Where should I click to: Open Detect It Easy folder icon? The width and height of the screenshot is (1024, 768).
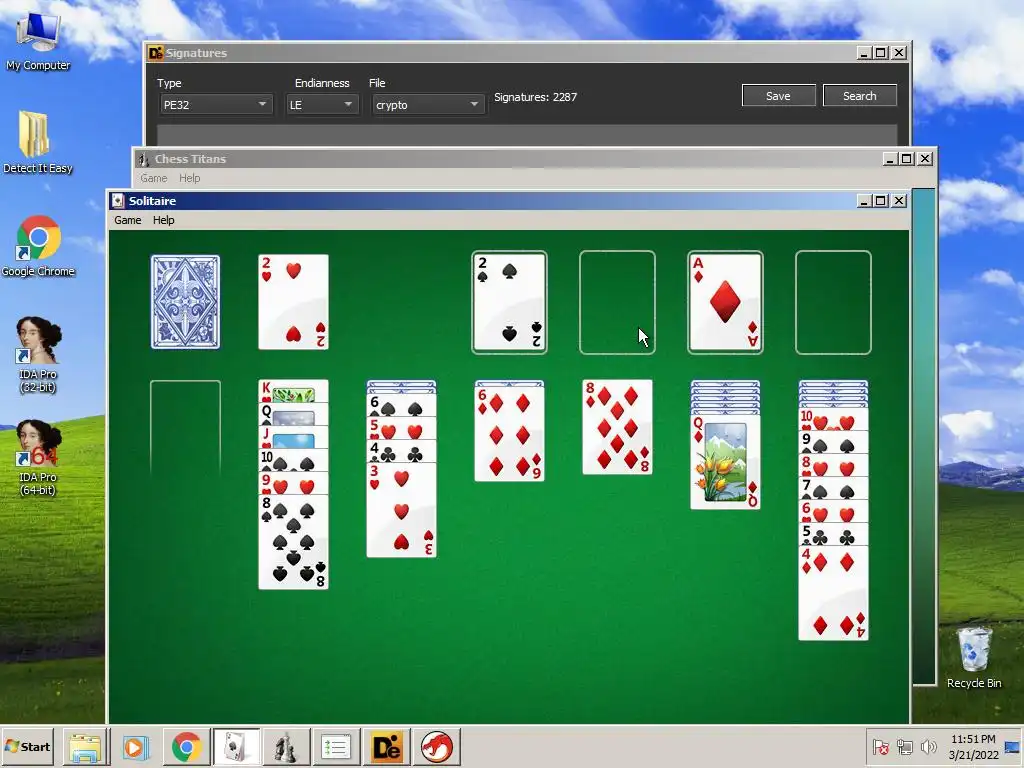tap(37, 142)
